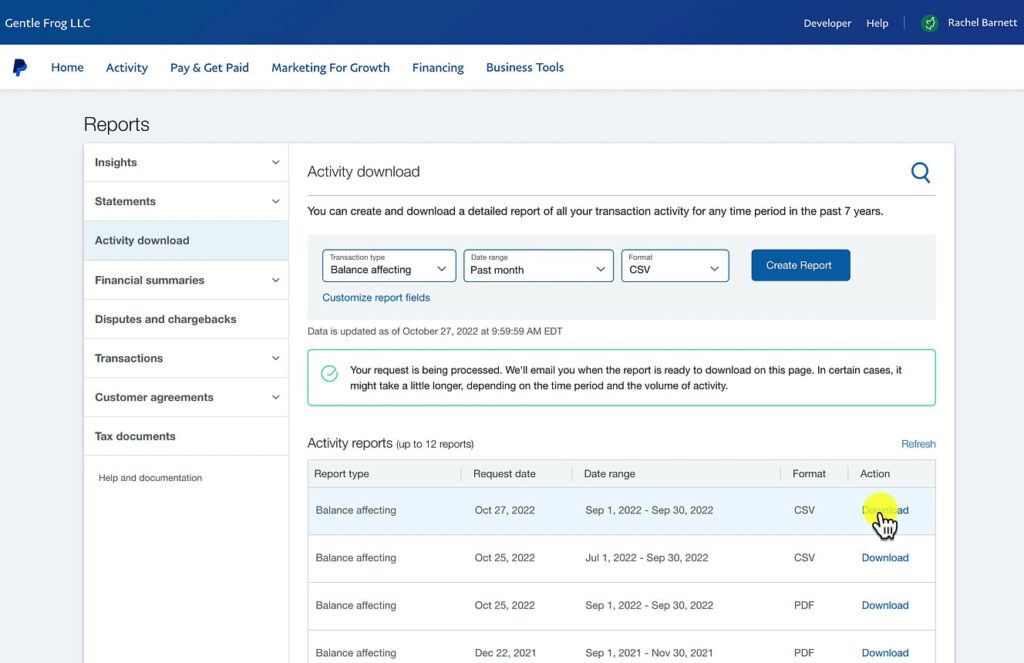Select Marketing For Growth in the navigation

tap(330, 67)
